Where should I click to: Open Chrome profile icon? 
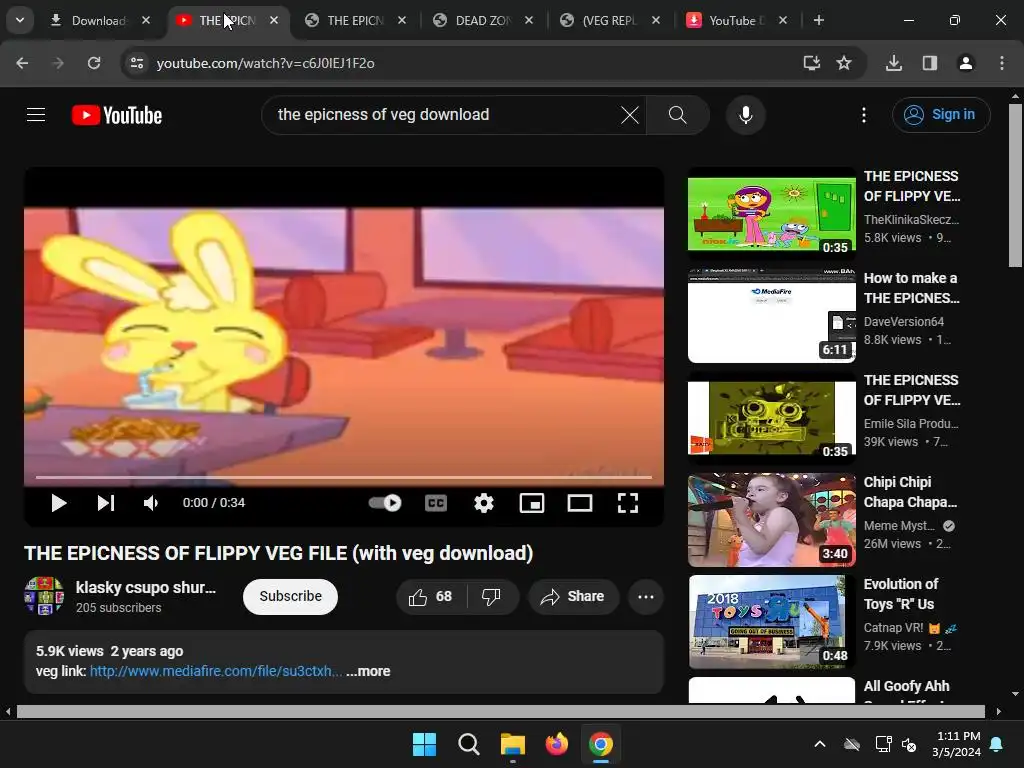pos(966,63)
